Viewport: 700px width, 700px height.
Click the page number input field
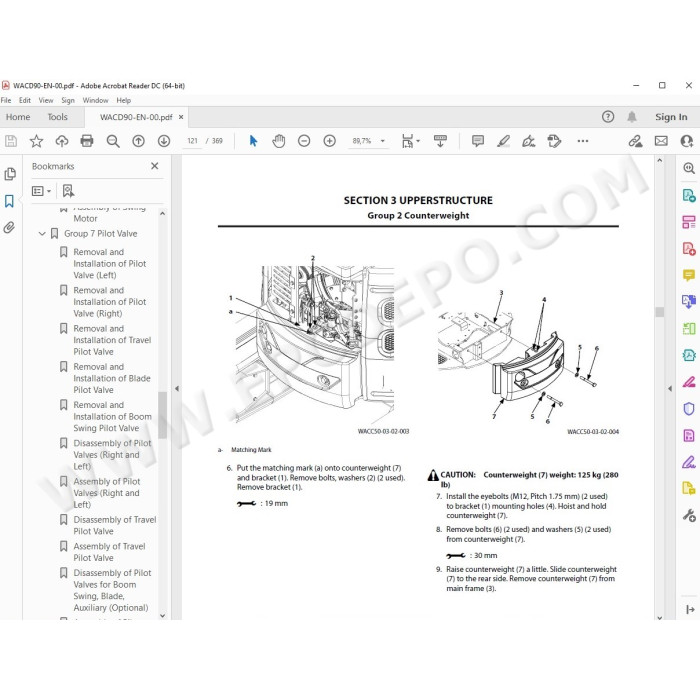pos(192,141)
